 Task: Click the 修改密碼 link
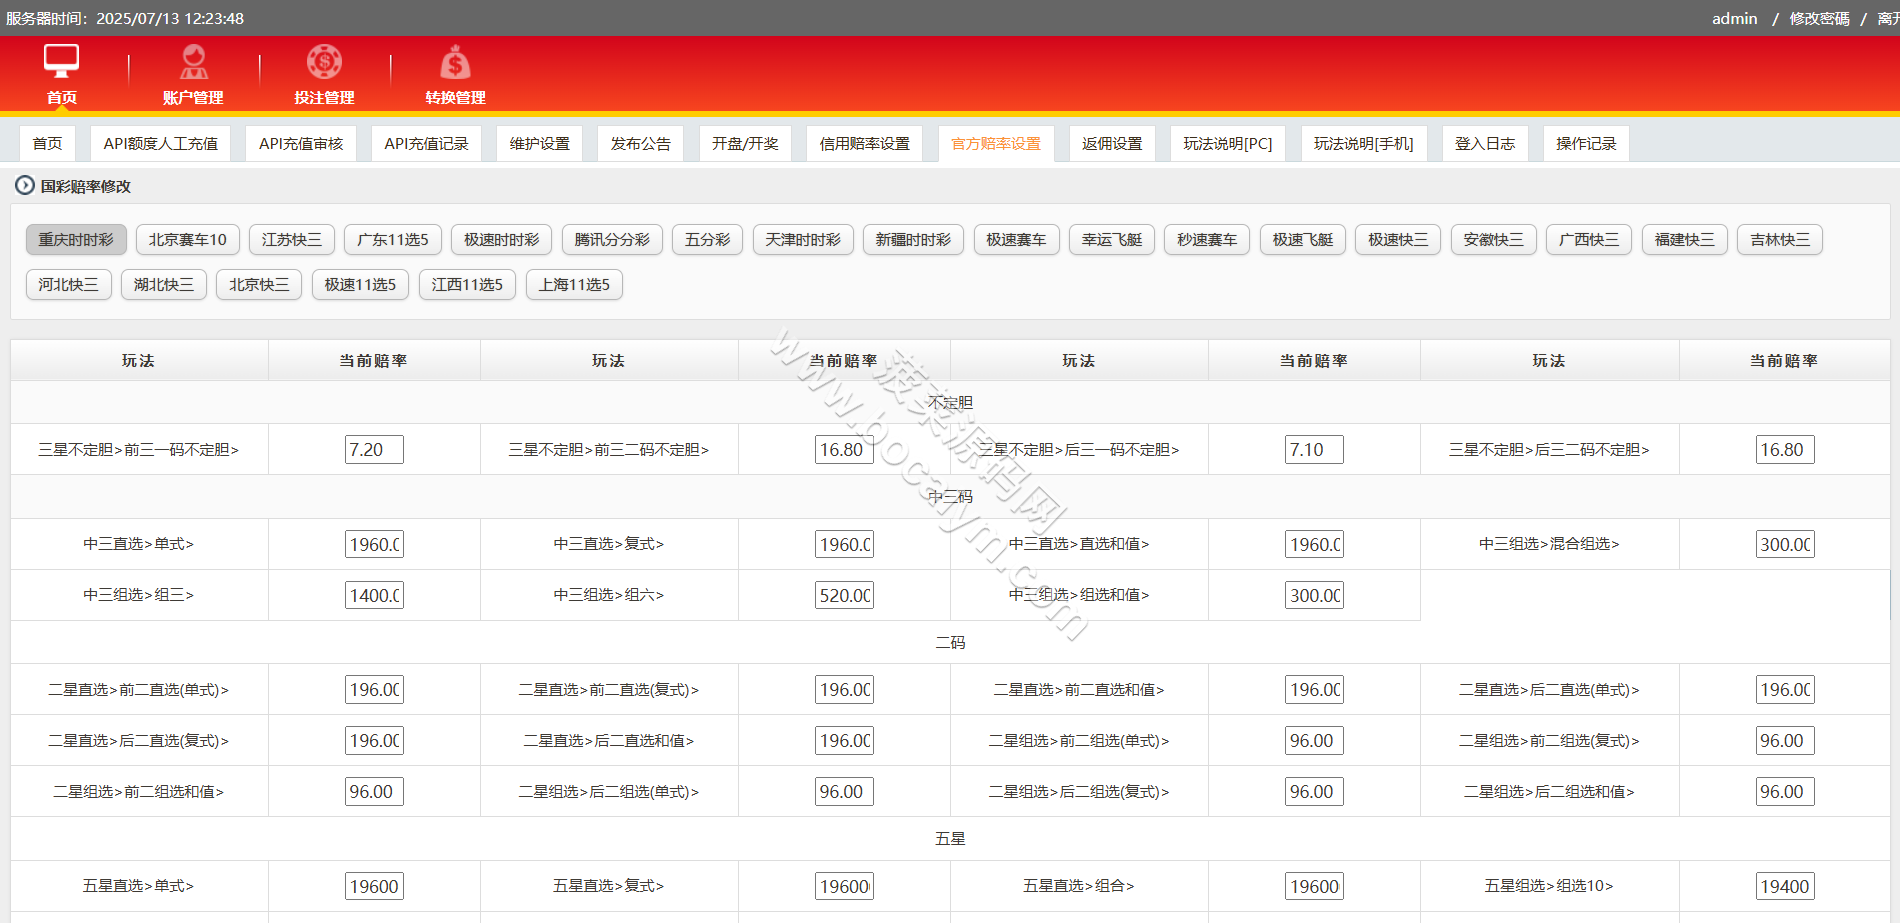tap(1819, 18)
